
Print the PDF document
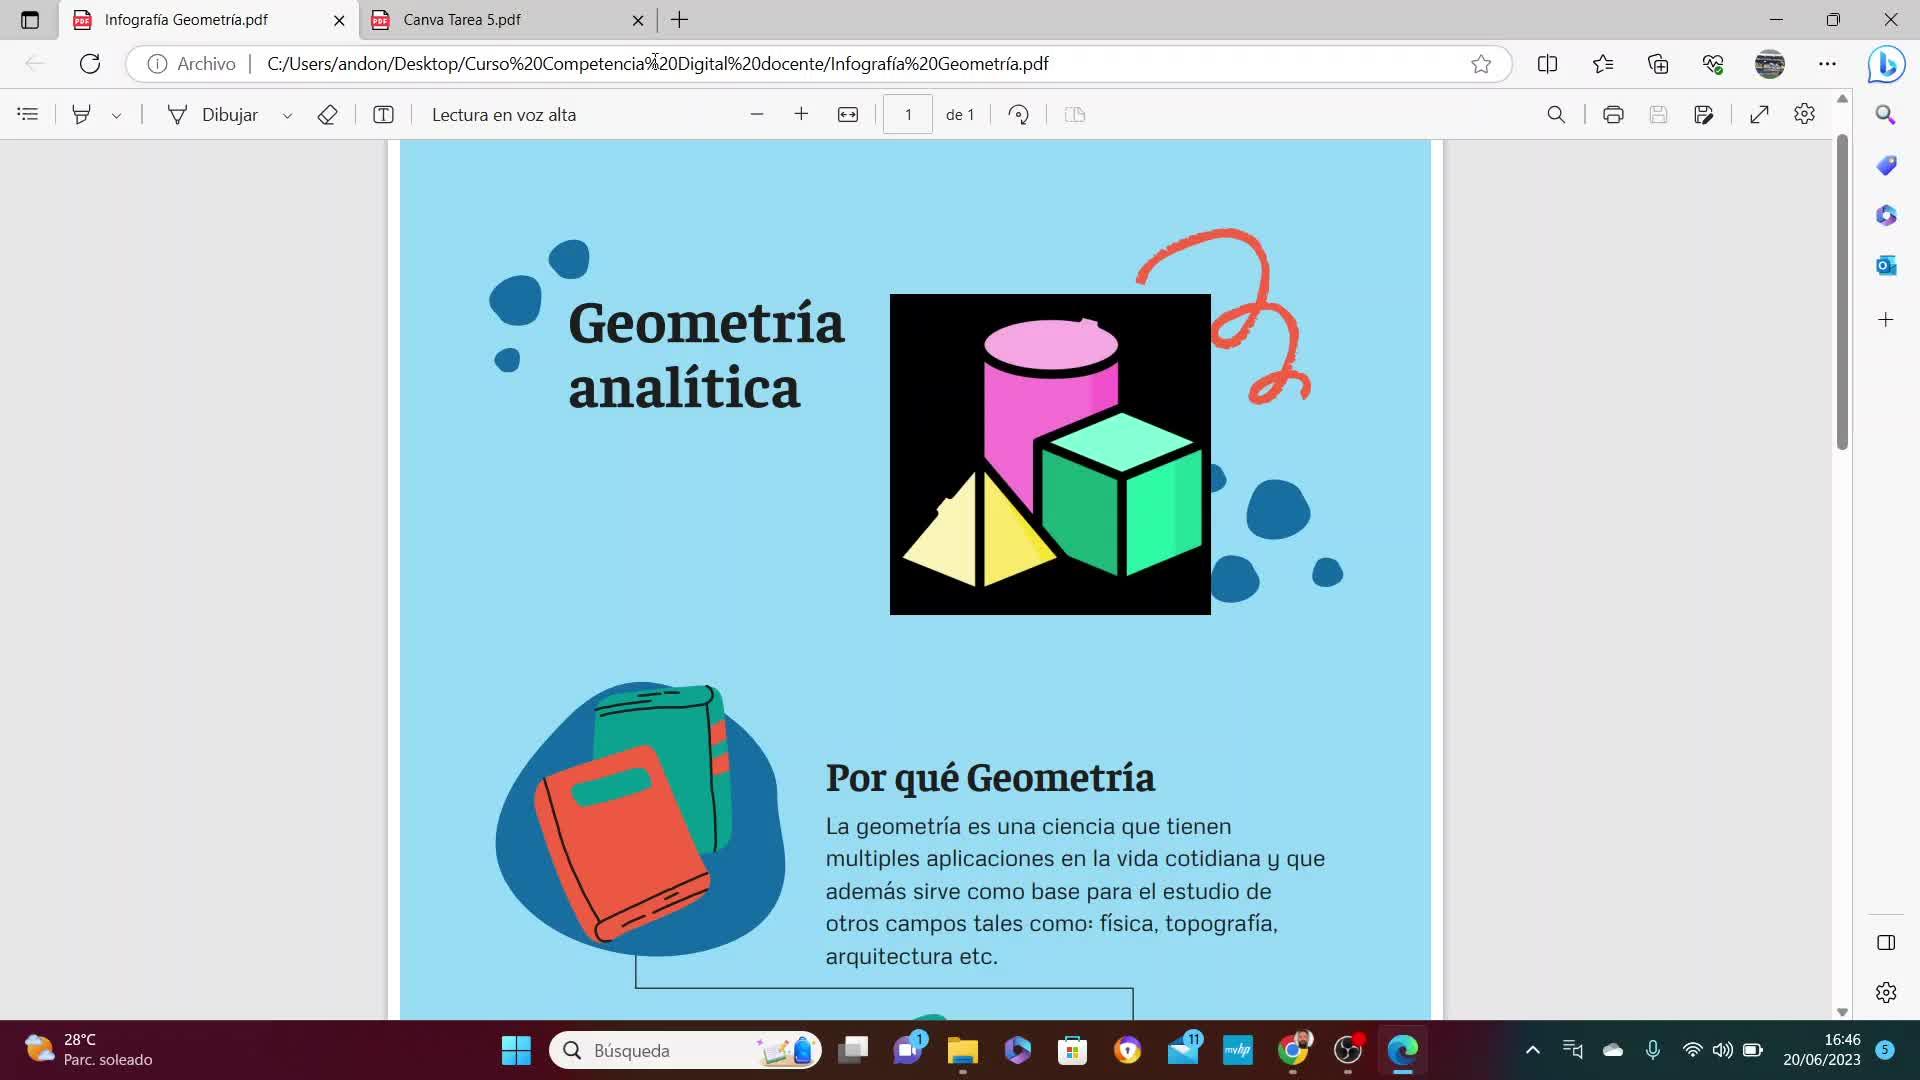(1612, 115)
